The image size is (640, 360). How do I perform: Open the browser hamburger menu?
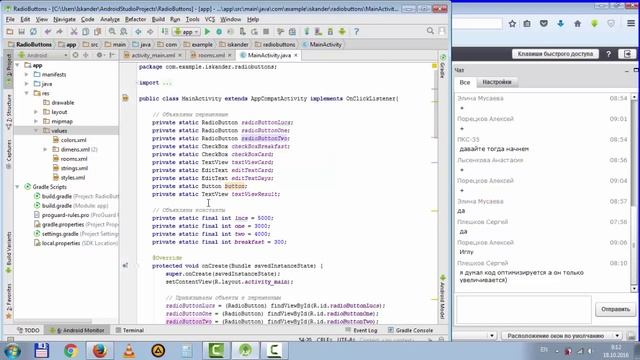pyautogui.click(x=631, y=24)
